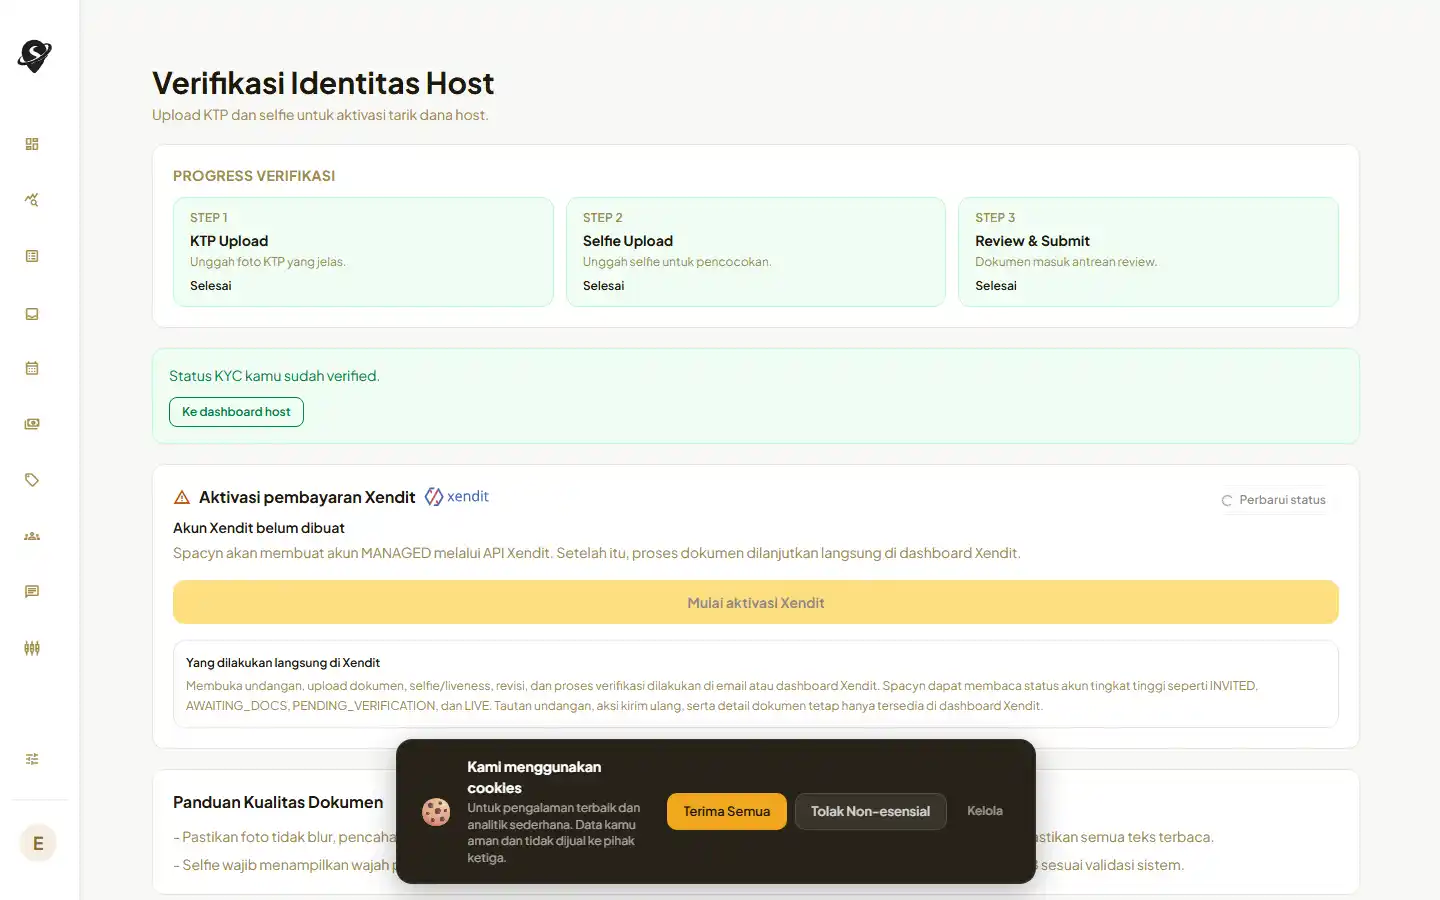Click the Status KYC kamu sudah verified text
Screen dimensions: 1440x900
(x=274, y=376)
